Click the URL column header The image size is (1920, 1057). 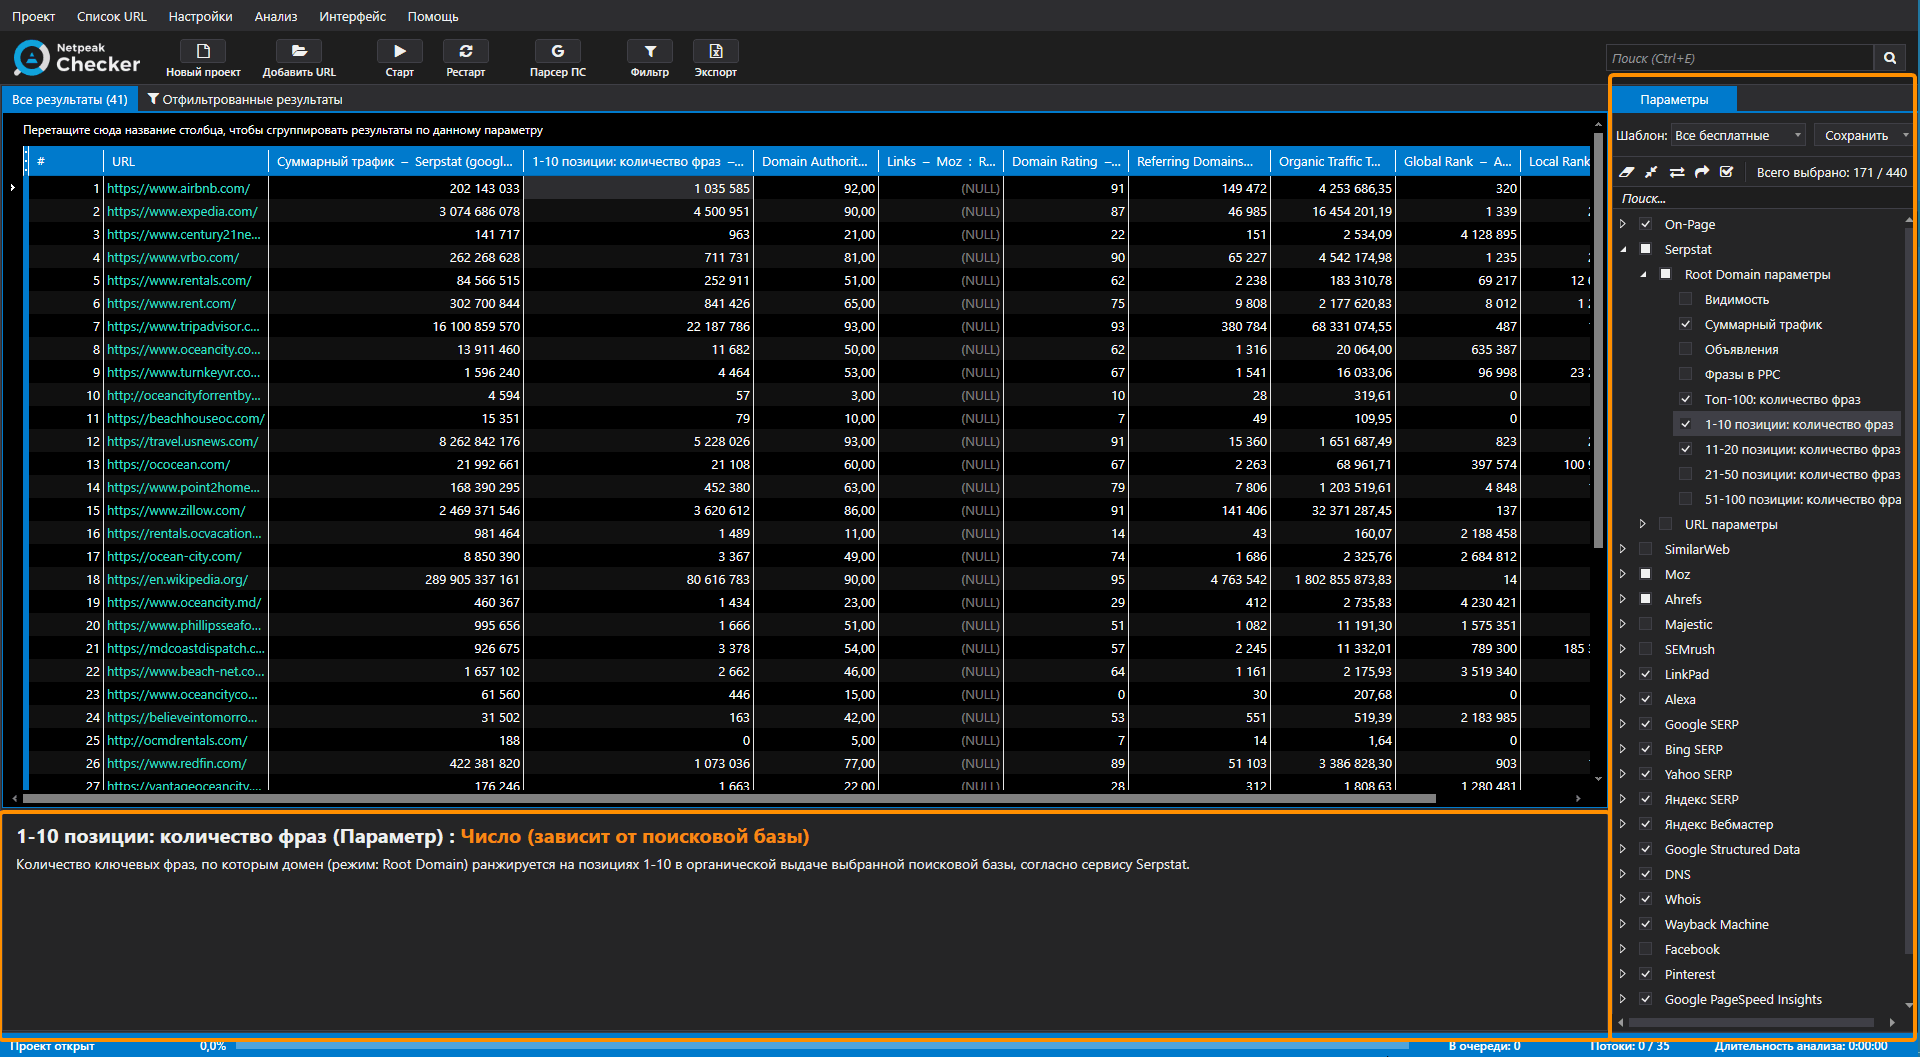[x=186, y=161]
